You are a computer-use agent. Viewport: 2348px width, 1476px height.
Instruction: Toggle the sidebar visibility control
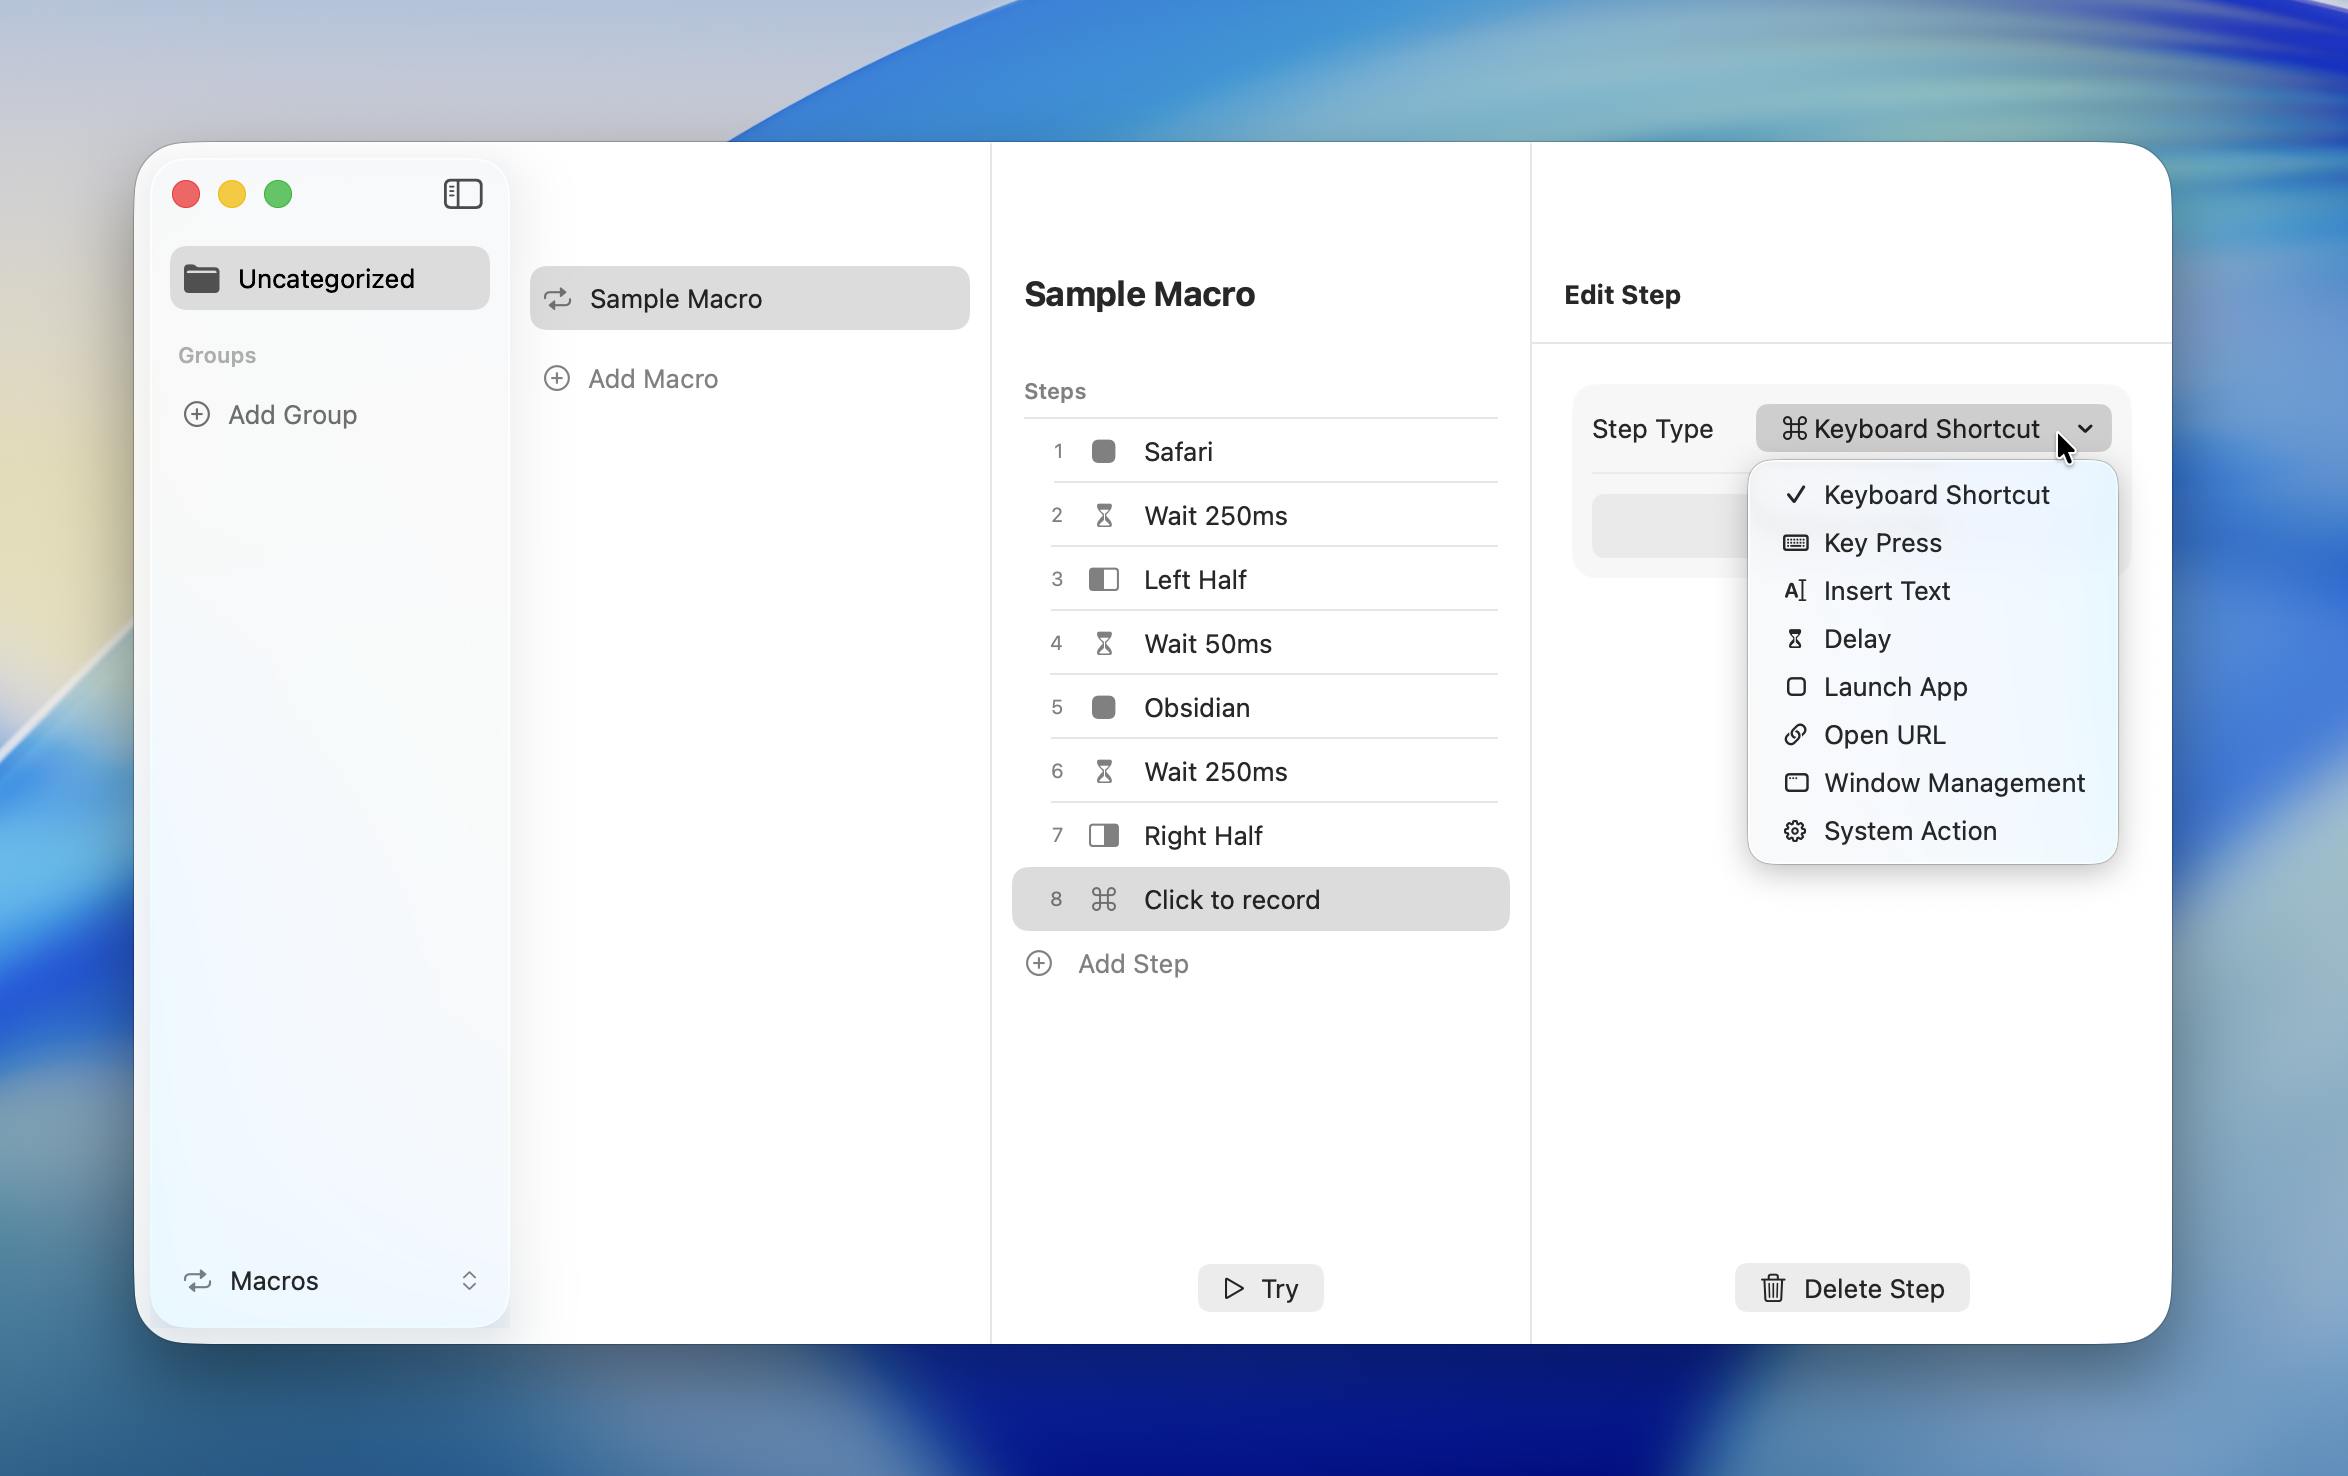462,193
